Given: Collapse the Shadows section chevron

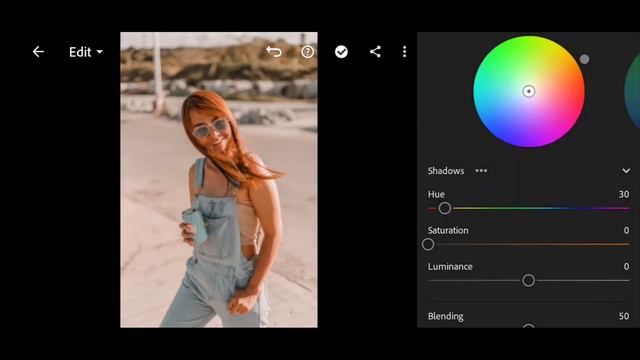Looking at the screenshot, I should [x=626, y=171].
